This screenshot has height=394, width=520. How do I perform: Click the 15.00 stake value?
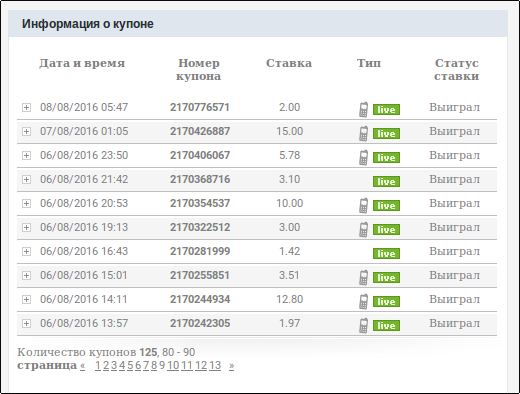(x=289, y=131)
